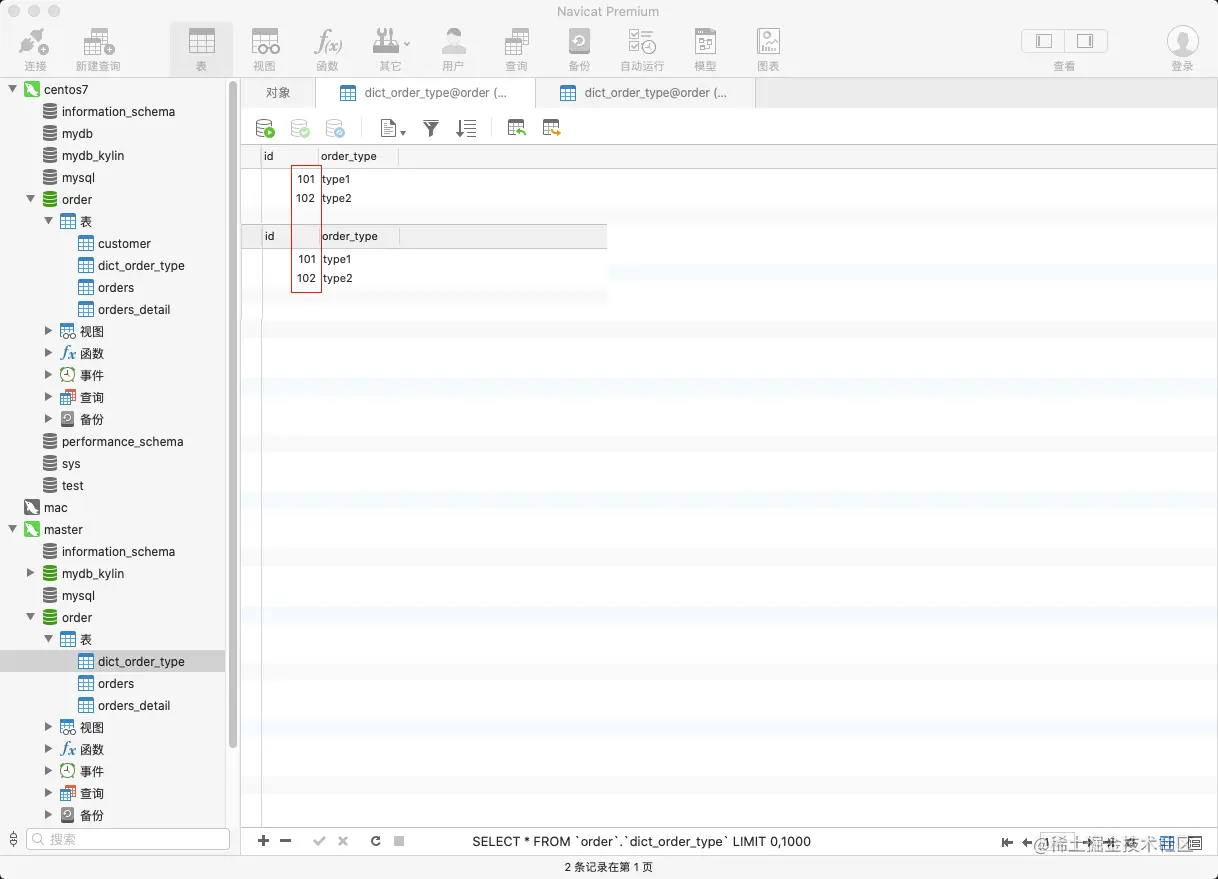The image size is (1218, 879).
Task: Switch to the 对象 tab
Action: (278, 93)
